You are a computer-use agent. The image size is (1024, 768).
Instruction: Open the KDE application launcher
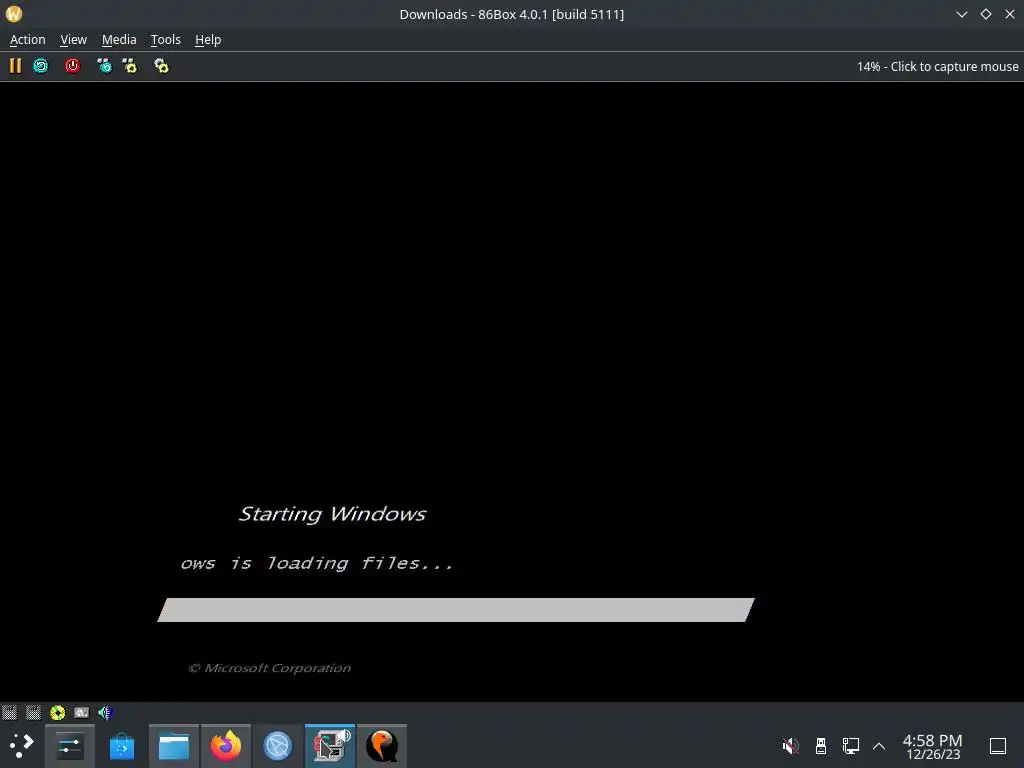tap(21, 746)
